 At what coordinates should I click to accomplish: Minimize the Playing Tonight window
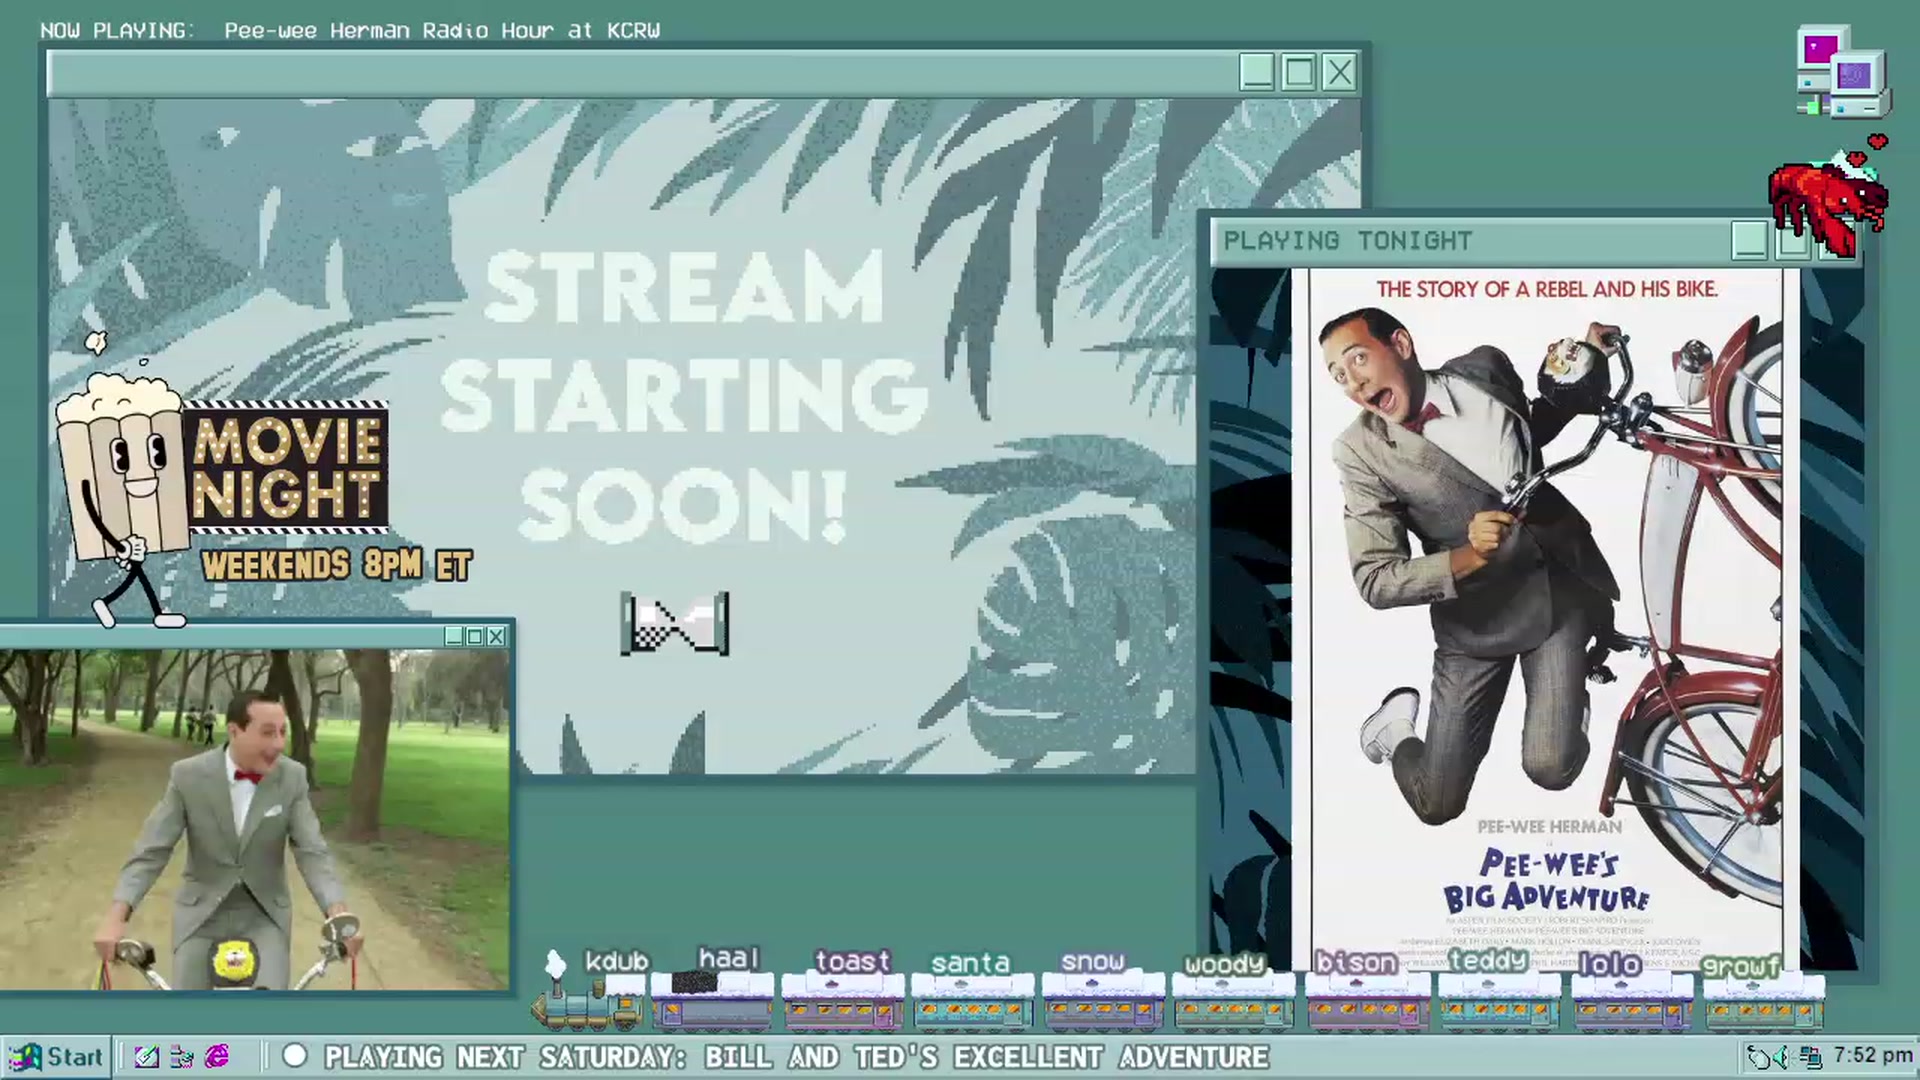(x=1749, y=241)
